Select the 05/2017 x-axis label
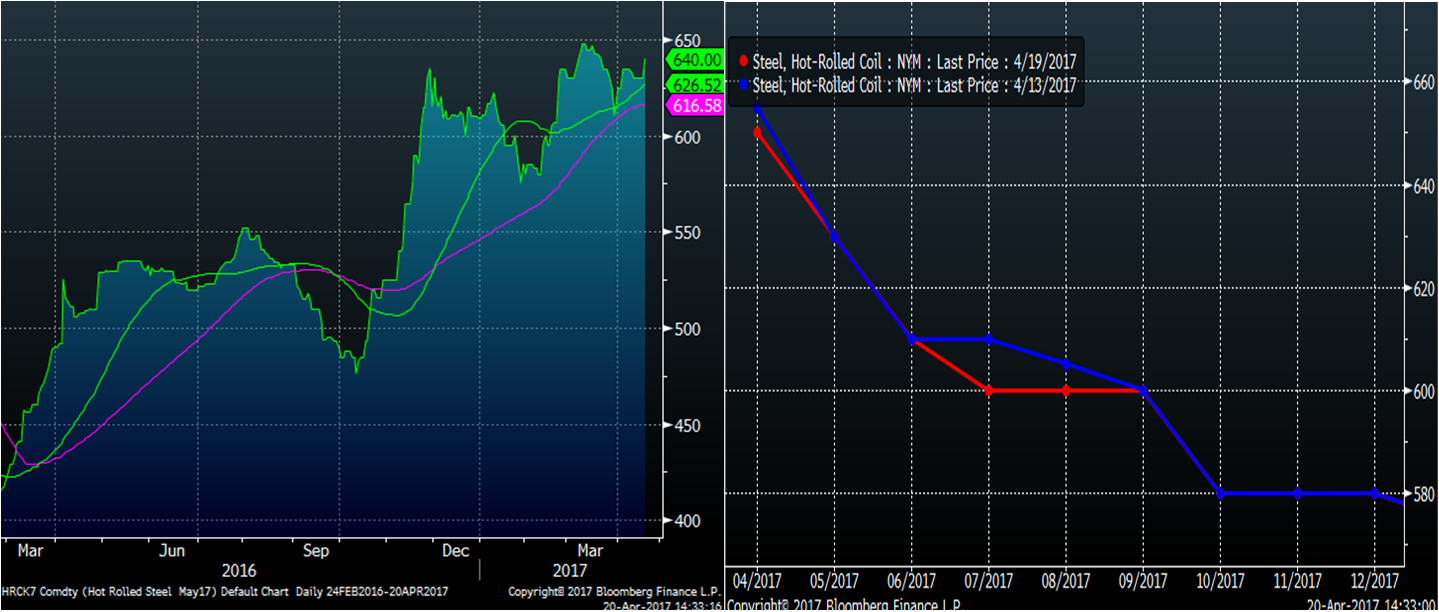1439x612 pixels. [834, 581]
